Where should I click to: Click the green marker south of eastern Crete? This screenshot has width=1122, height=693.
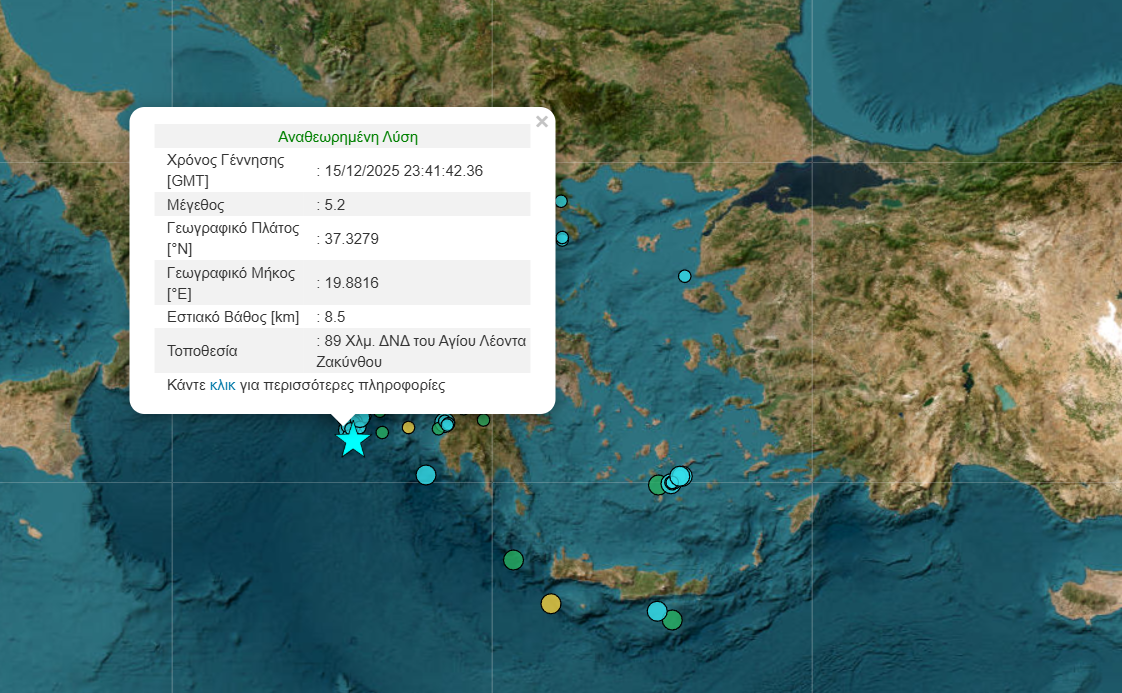(672, 620)
